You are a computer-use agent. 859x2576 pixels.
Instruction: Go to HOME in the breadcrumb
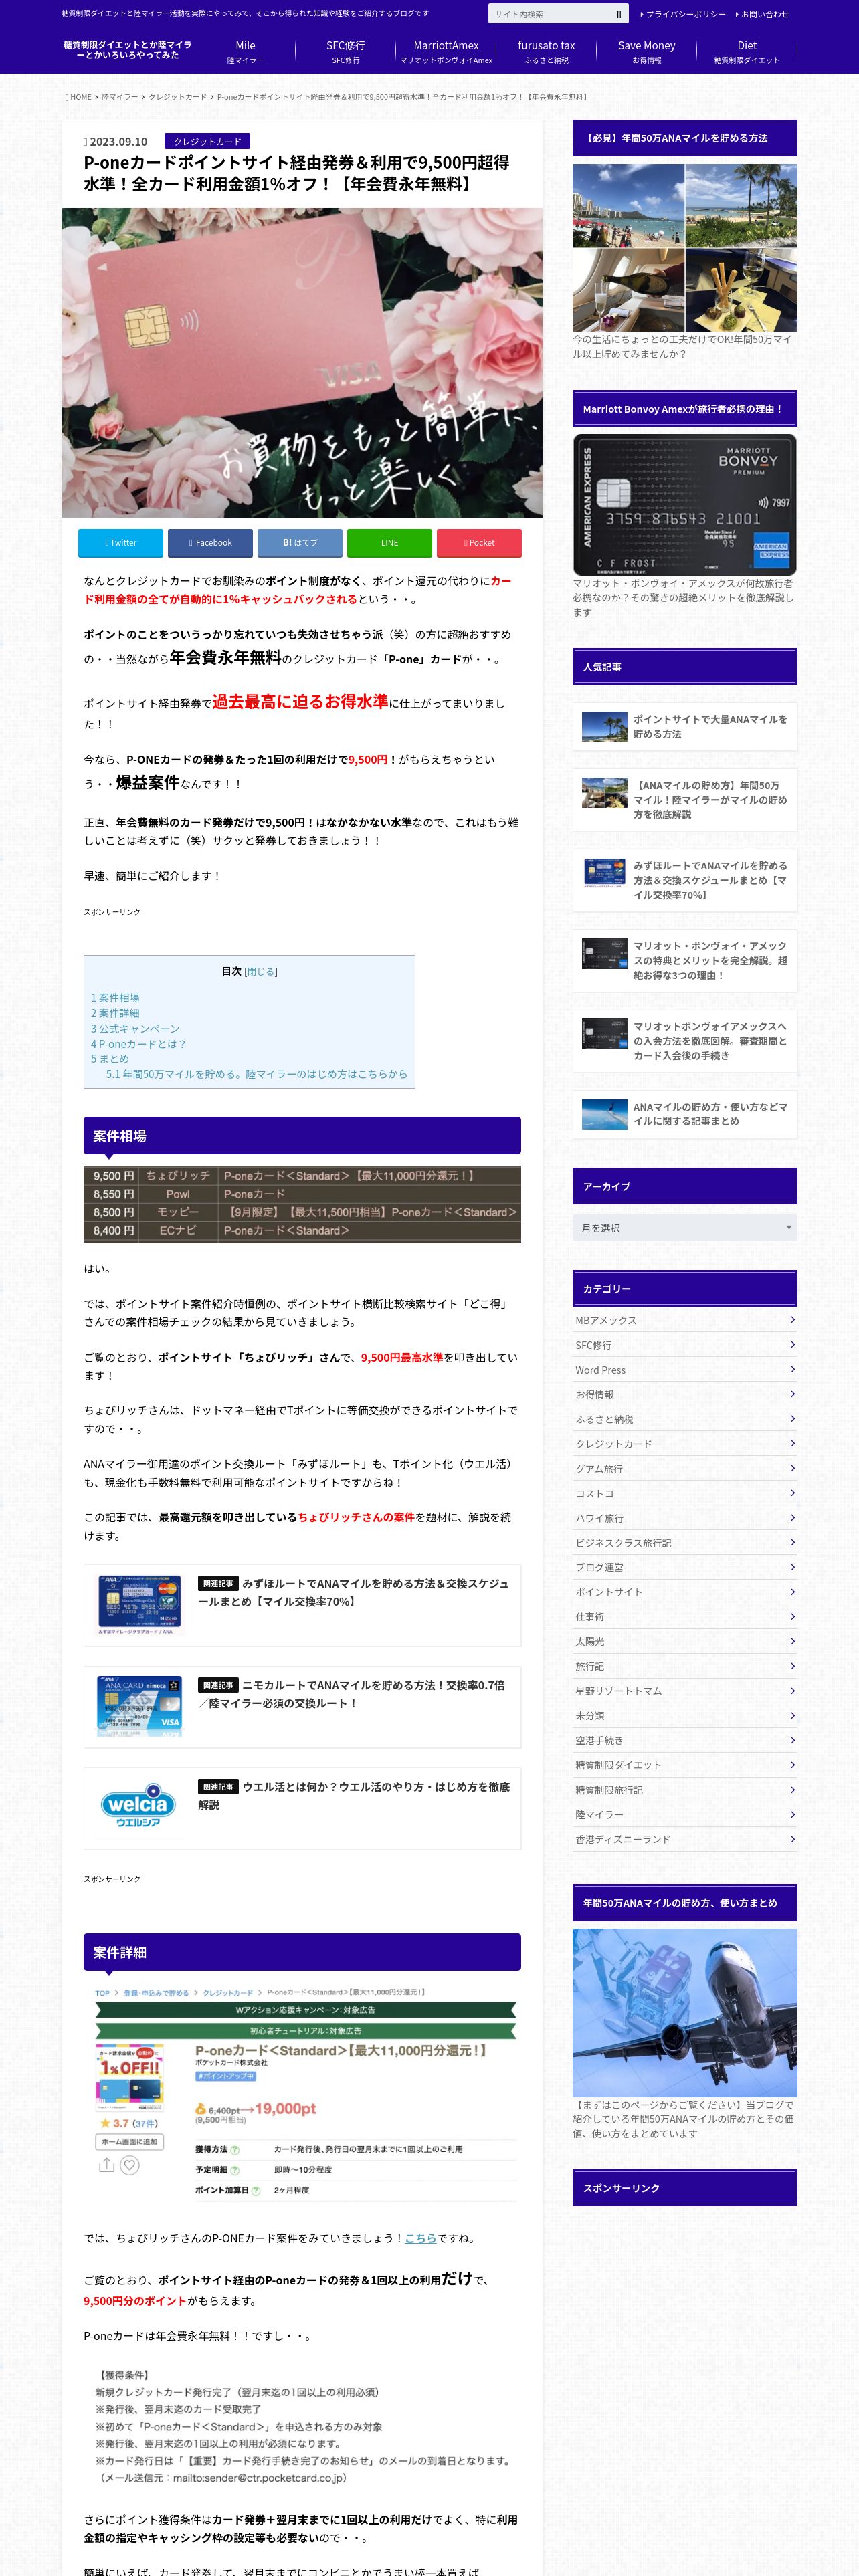(x=79, y=97)
